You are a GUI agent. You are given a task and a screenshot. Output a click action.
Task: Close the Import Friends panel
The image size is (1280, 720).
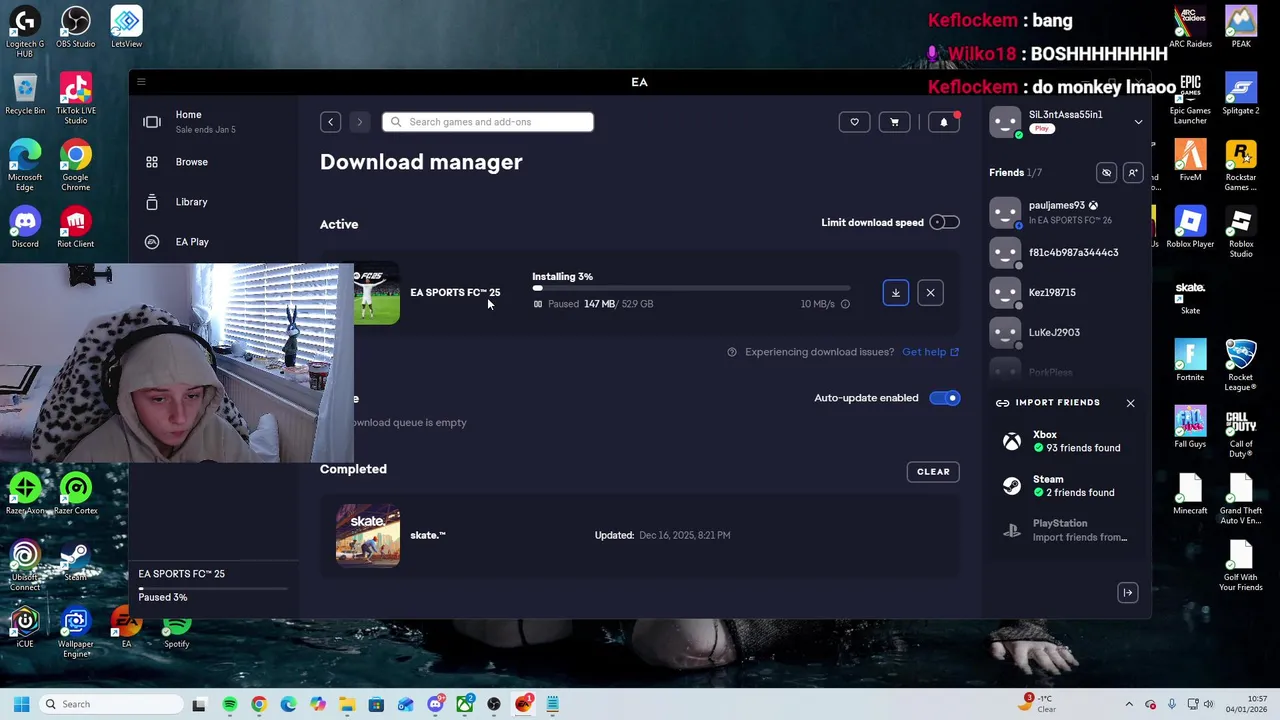click(x=1130, y=403)
